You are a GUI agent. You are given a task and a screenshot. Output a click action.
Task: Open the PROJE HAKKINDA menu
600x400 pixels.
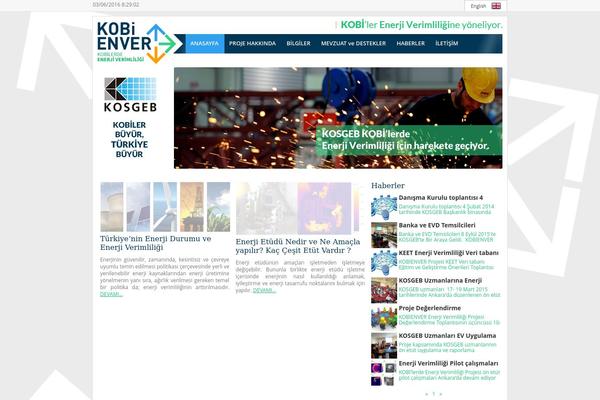tap(253, 43)
